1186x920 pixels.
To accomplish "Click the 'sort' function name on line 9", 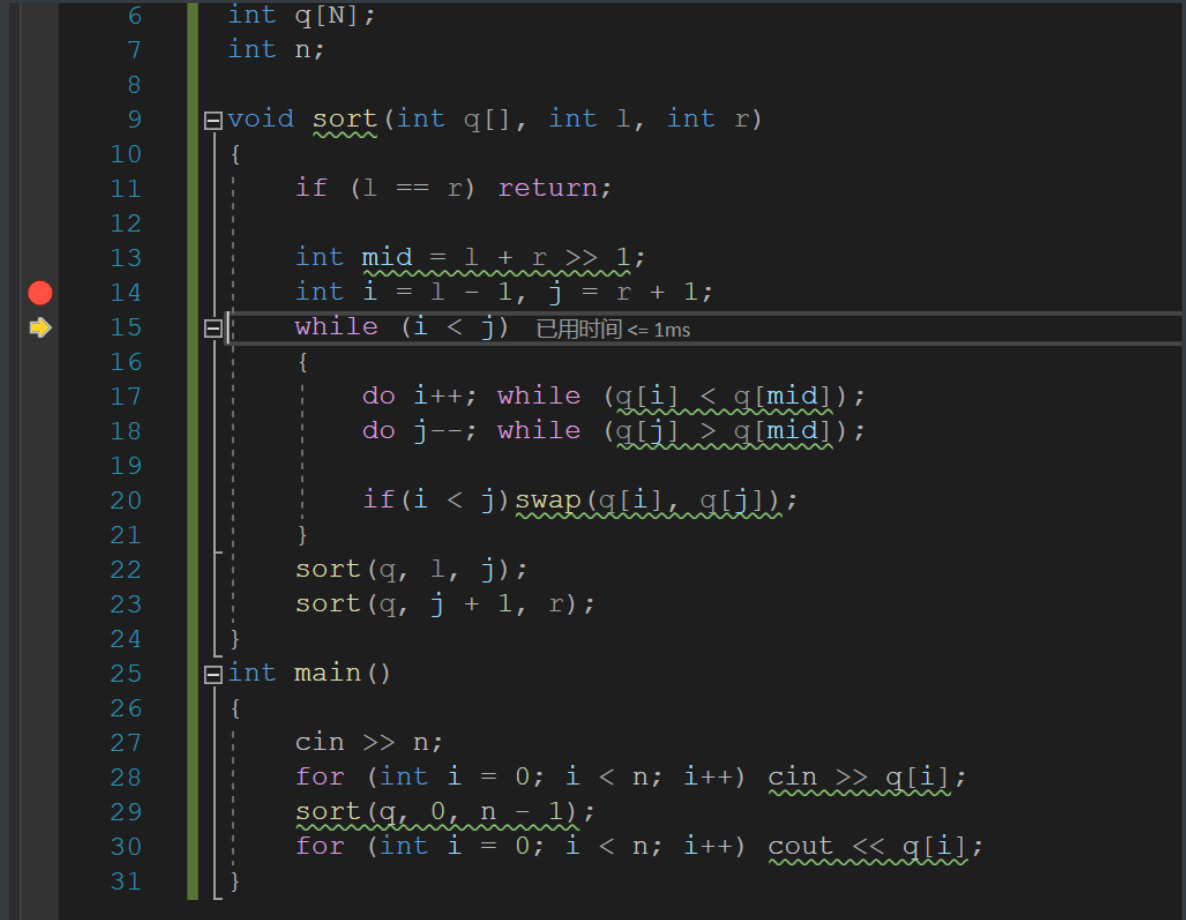I will 345,119.
